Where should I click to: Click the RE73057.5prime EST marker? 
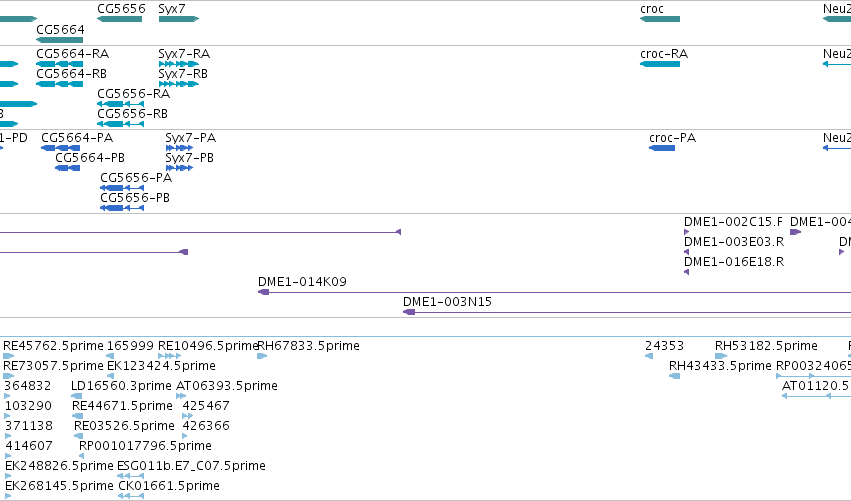(9, 377)
